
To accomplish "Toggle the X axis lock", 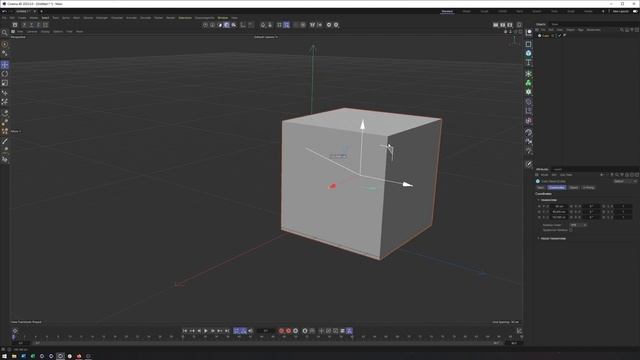I will (24, 25).
